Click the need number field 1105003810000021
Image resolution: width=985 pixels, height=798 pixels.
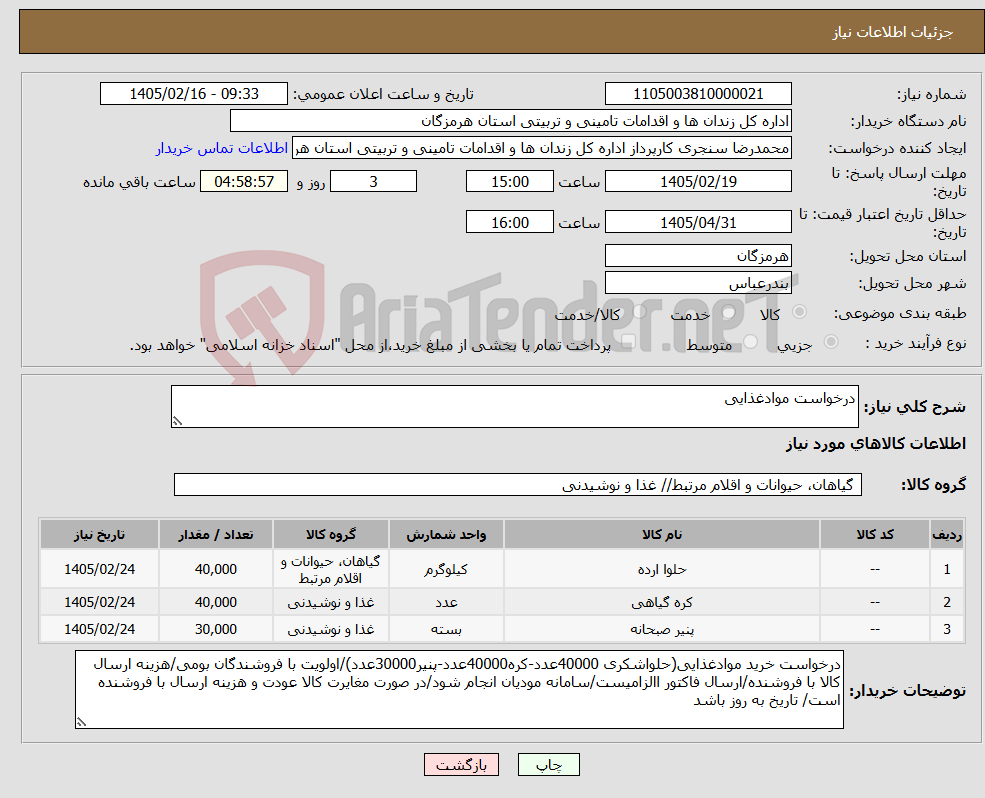click(698, 94)
